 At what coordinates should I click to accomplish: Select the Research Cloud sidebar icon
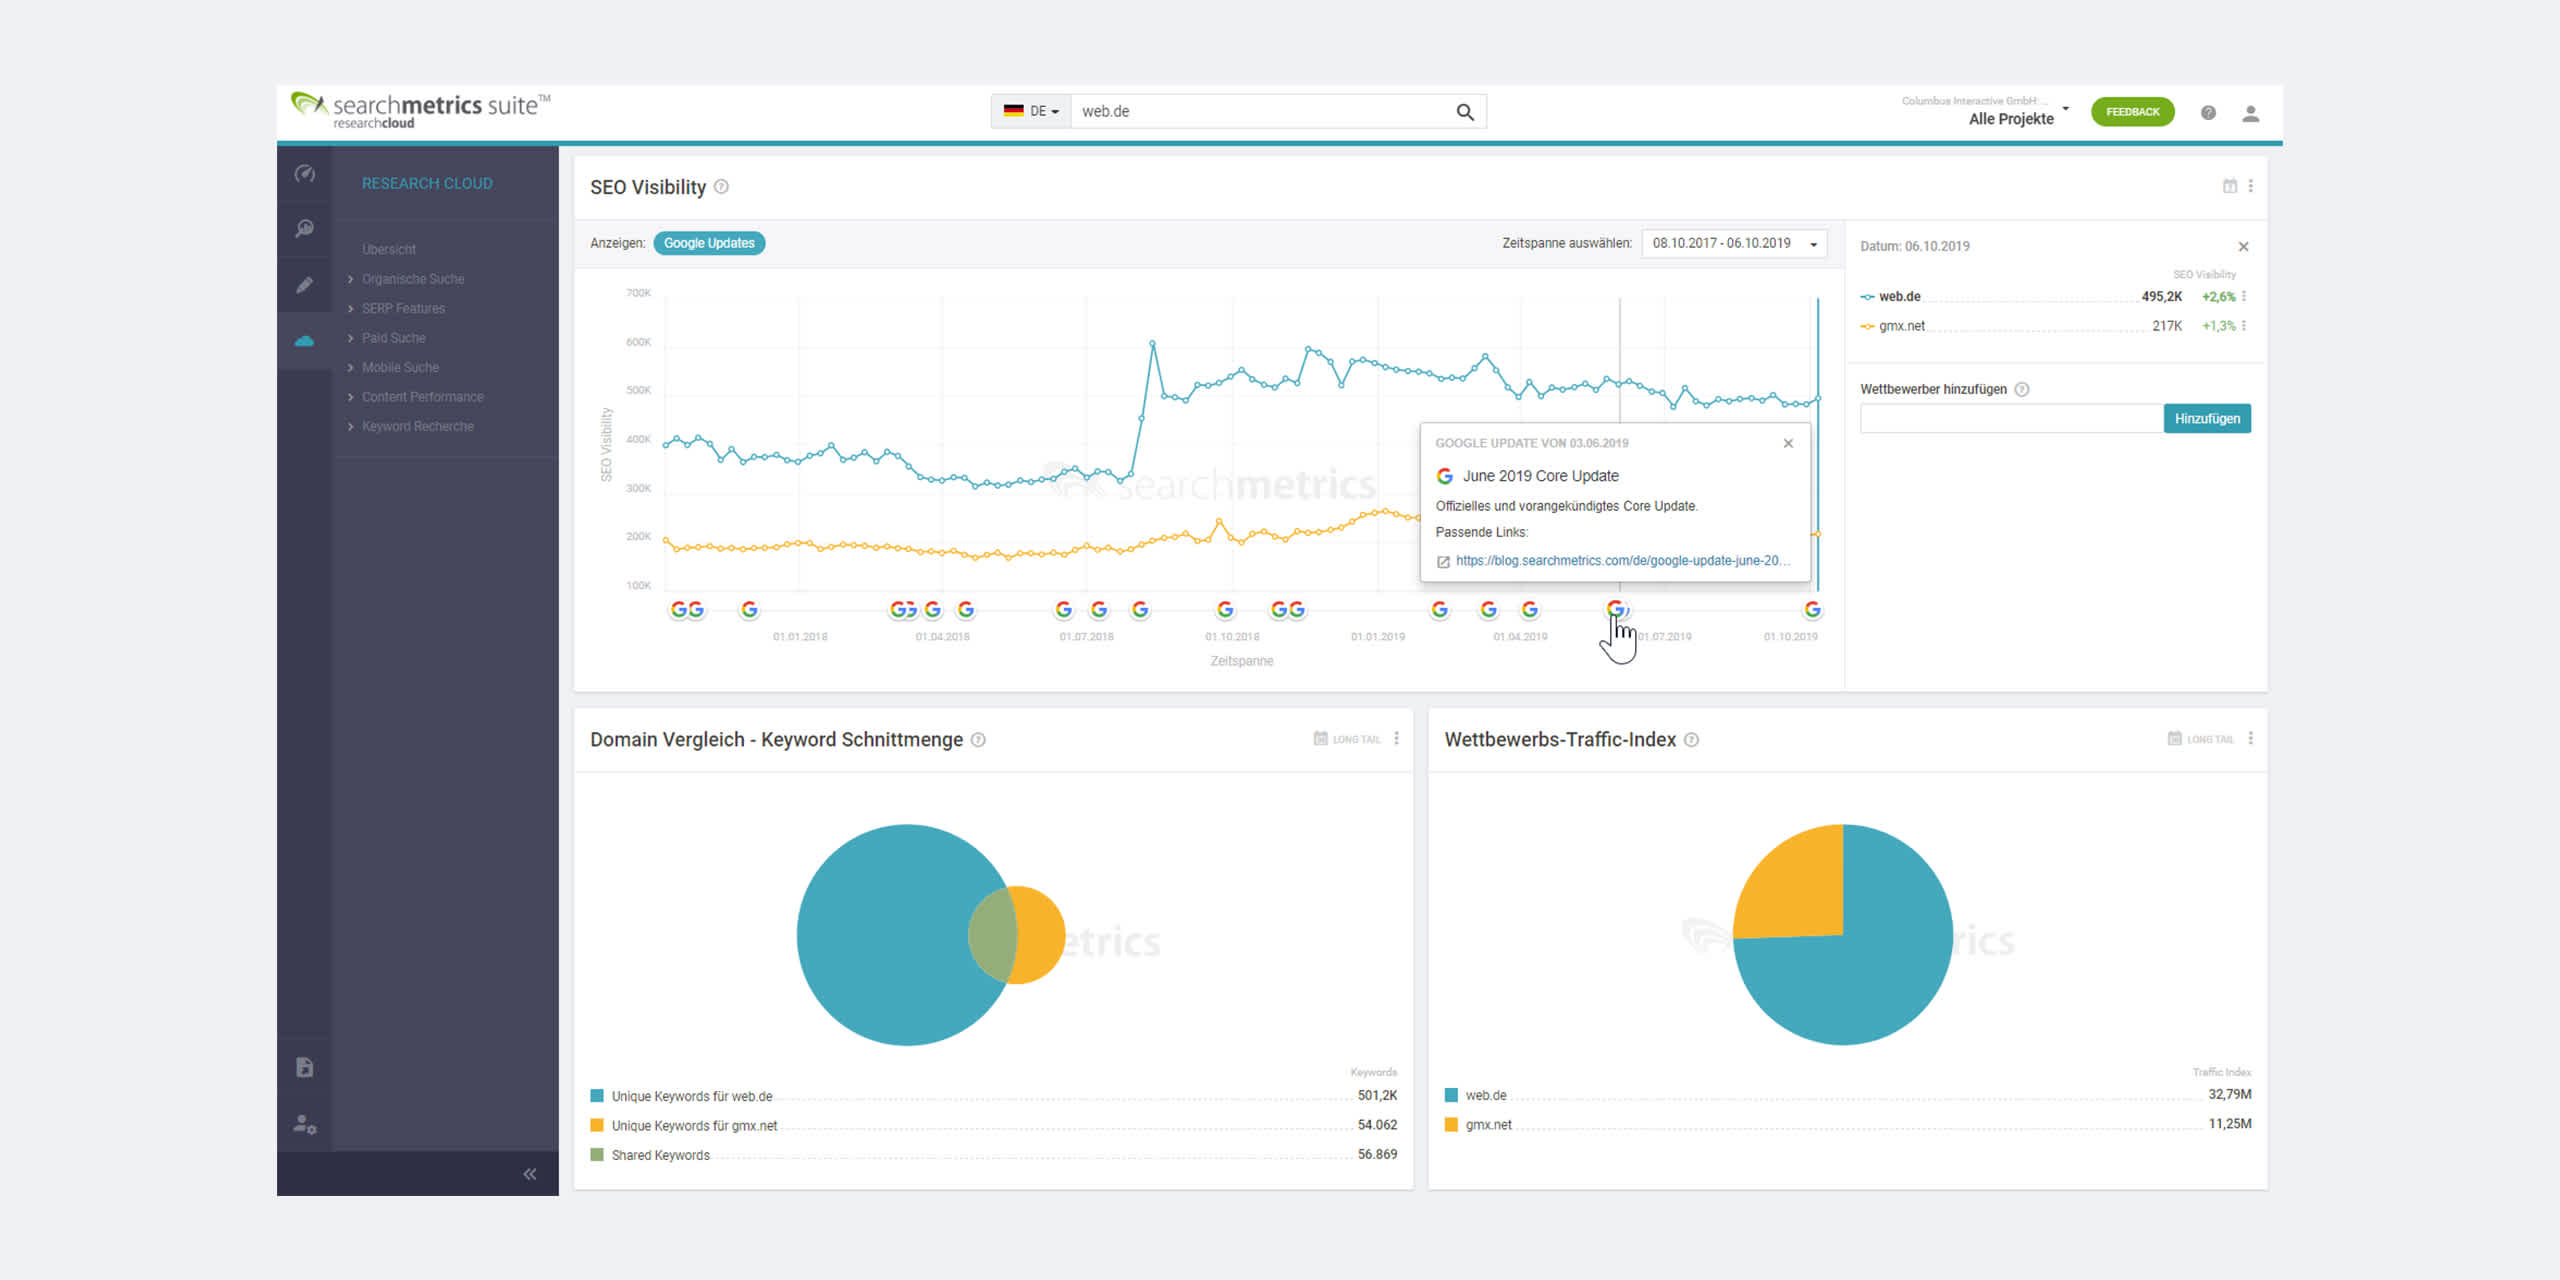click(x=305, y=341)
